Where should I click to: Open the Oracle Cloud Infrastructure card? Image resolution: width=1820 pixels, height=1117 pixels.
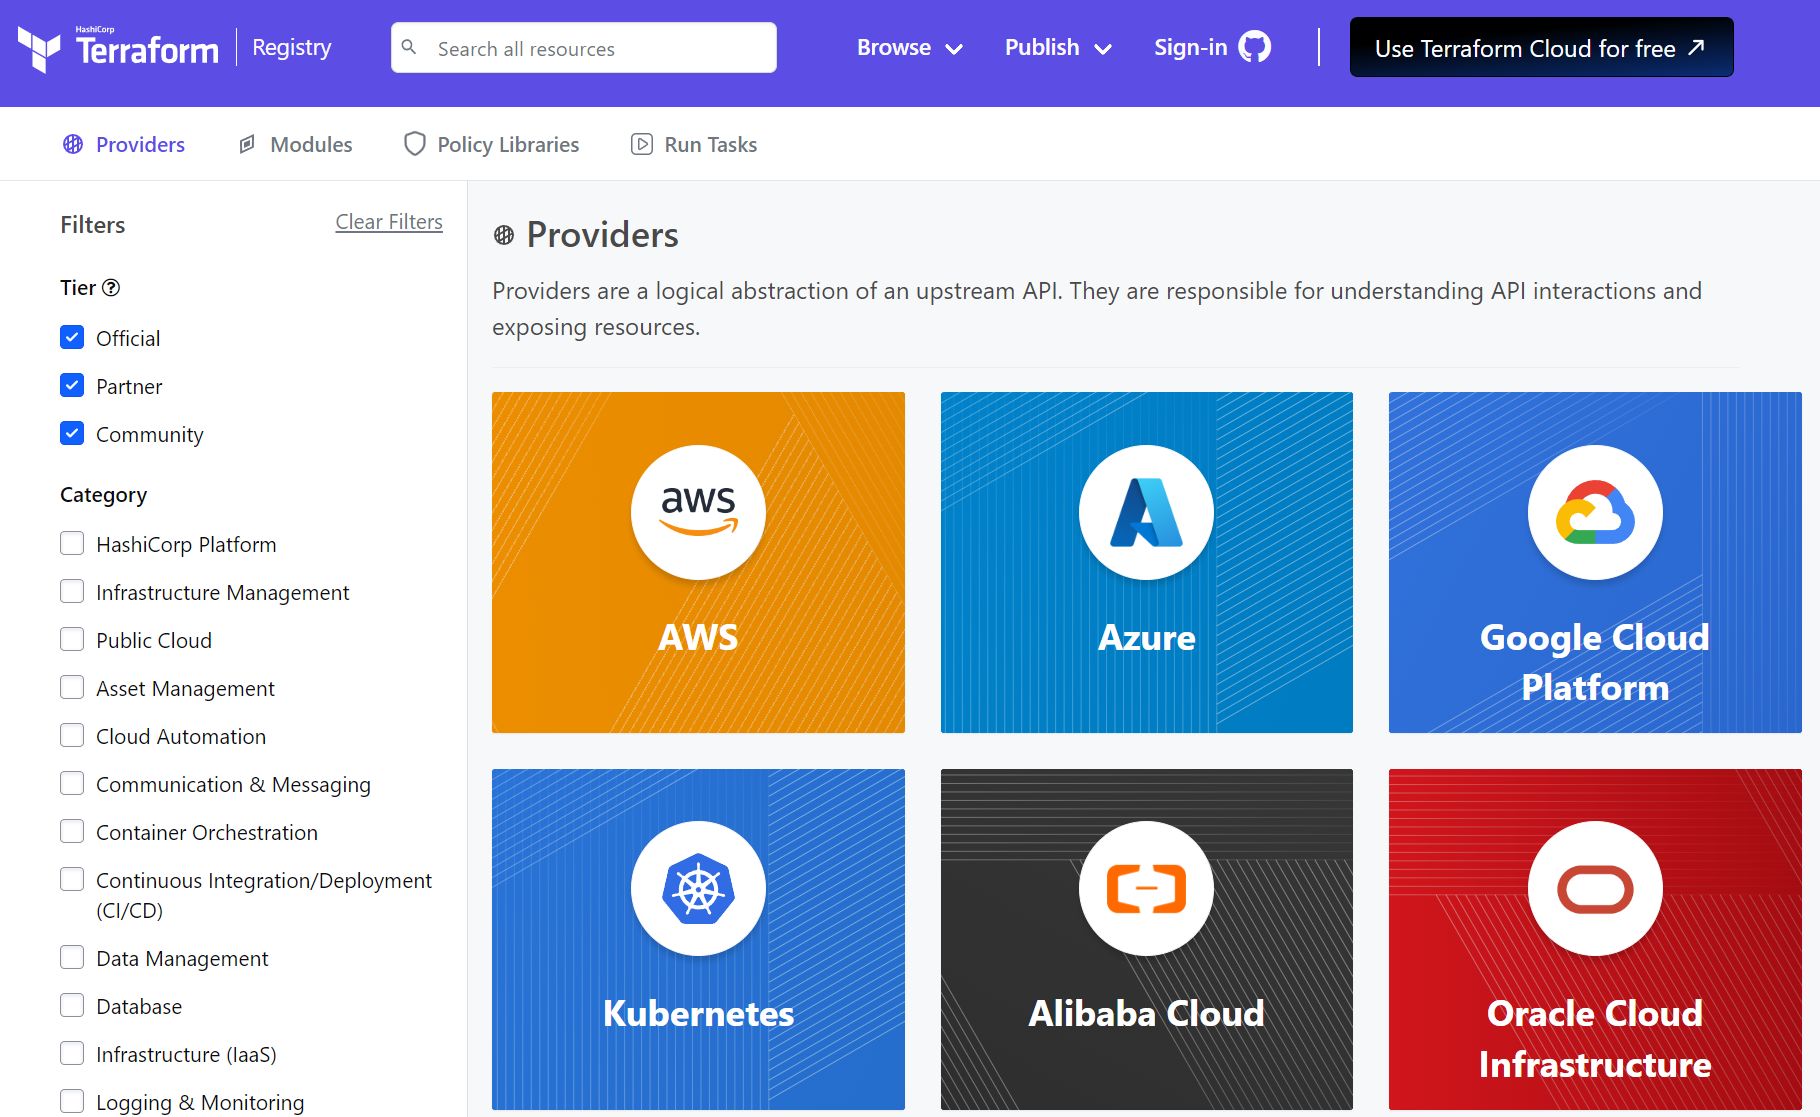coord(1595,939)
